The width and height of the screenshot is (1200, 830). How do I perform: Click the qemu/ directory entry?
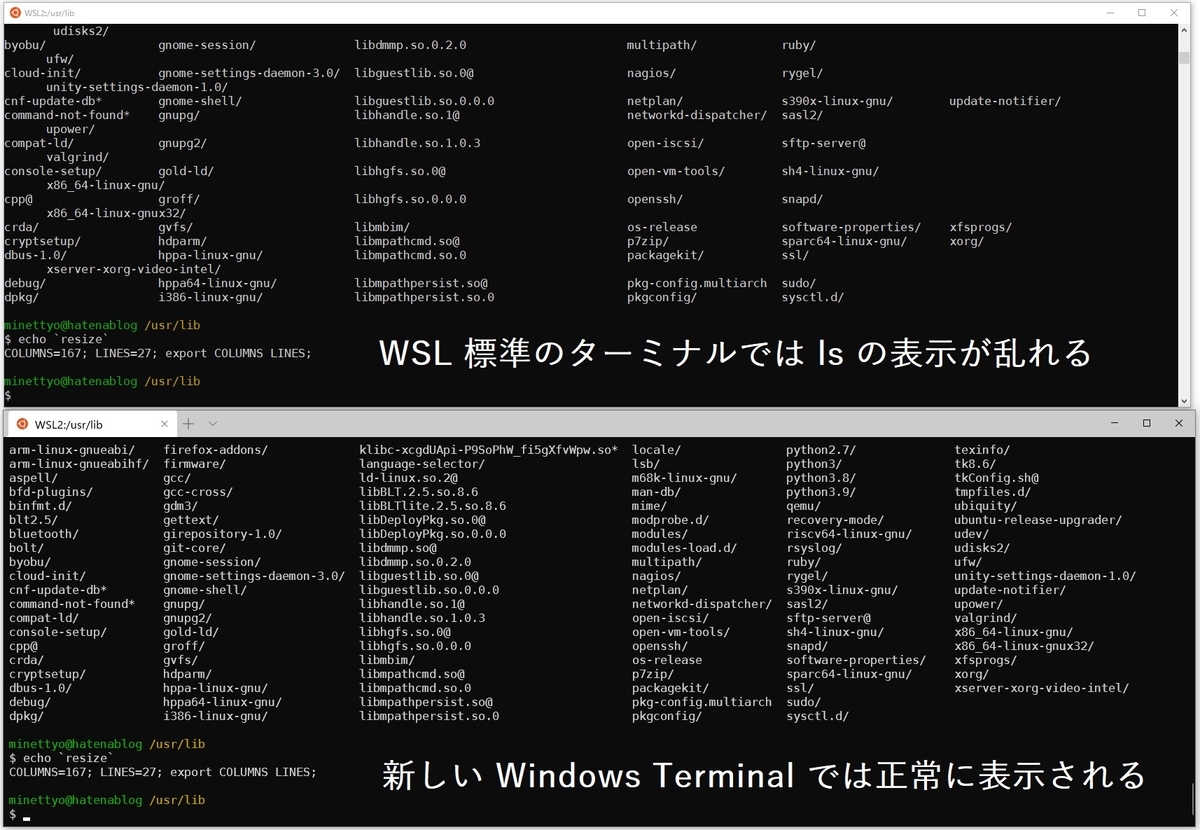[x=803, y=506]
